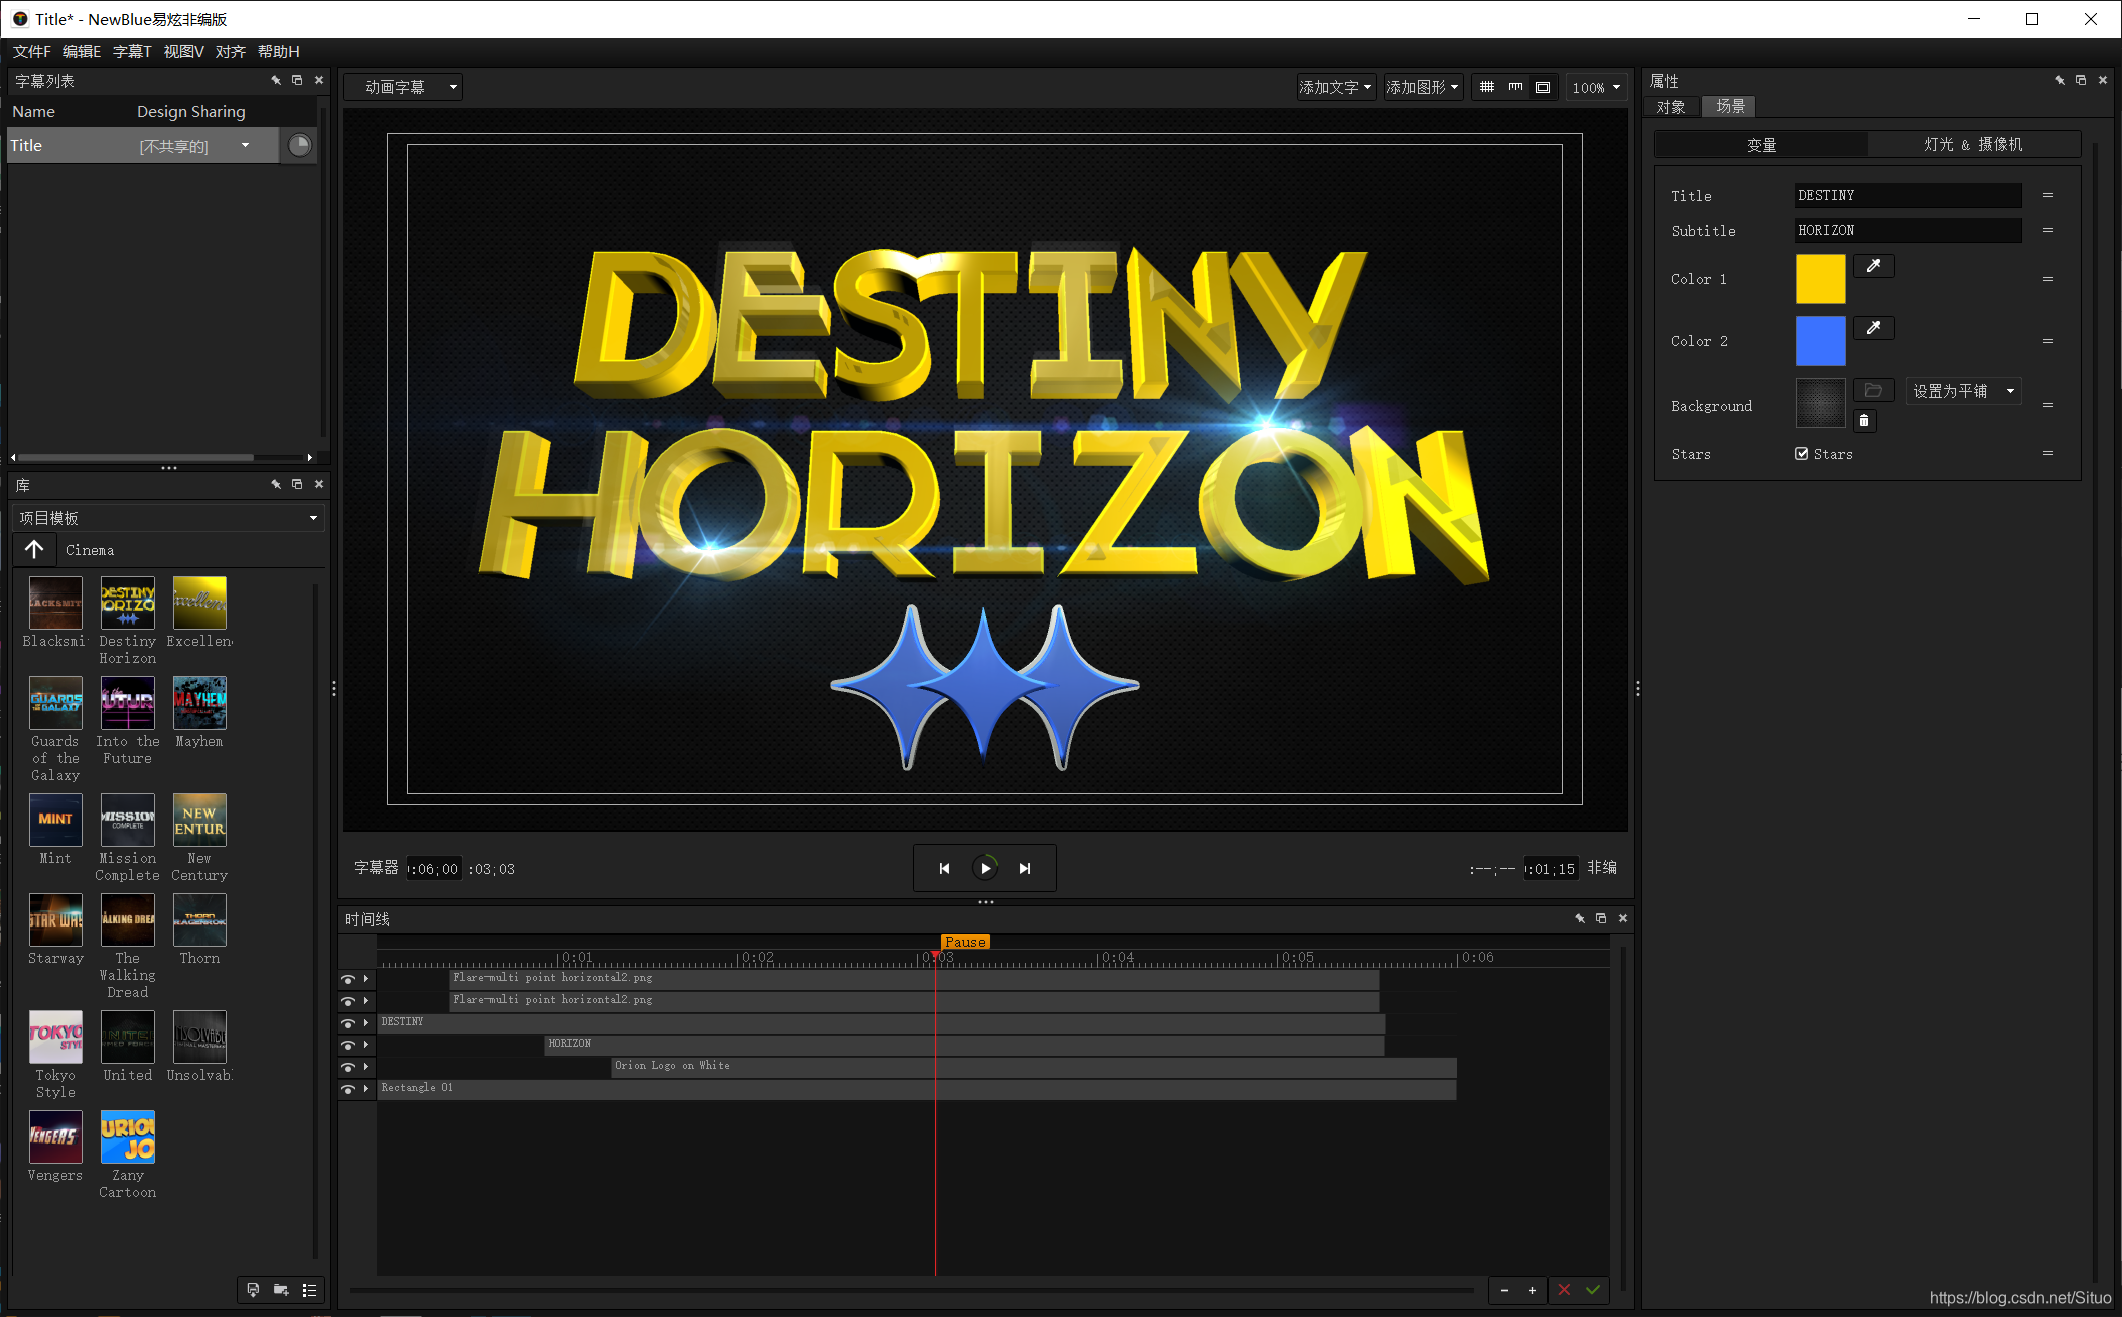Switch to the 对象 tab
Screen dimensions: 2122x1317
[x=1671, y=106]
